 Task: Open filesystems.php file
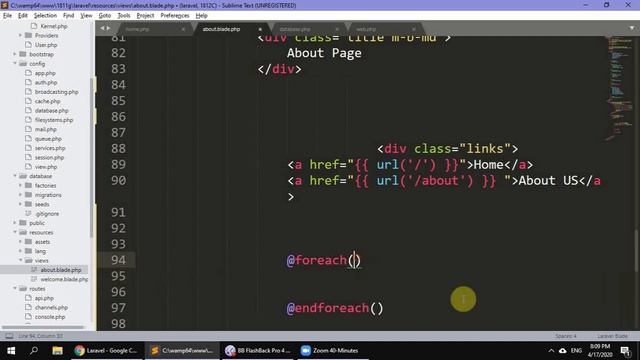(x=54, y=120)
